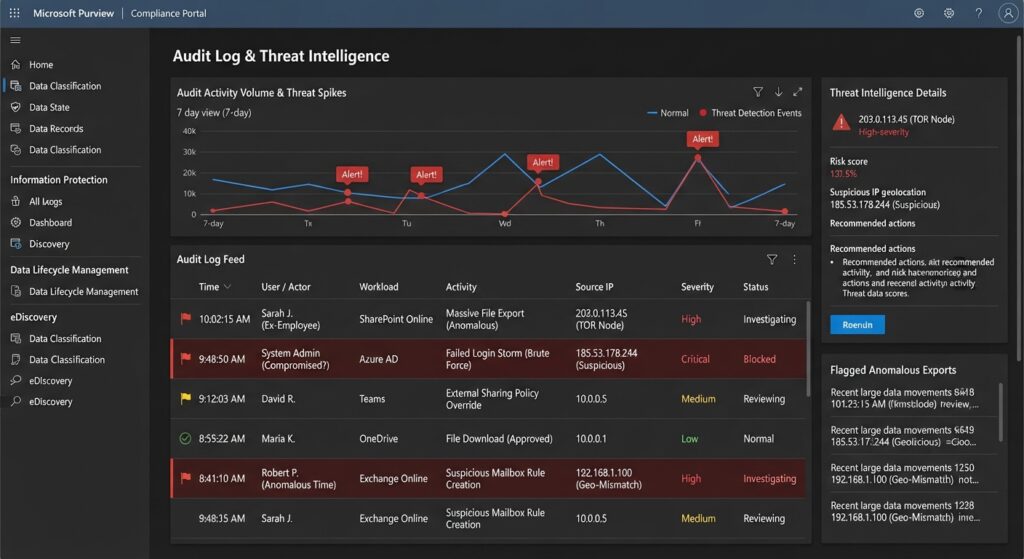Sort by Time column chevron

click(227, 287)
